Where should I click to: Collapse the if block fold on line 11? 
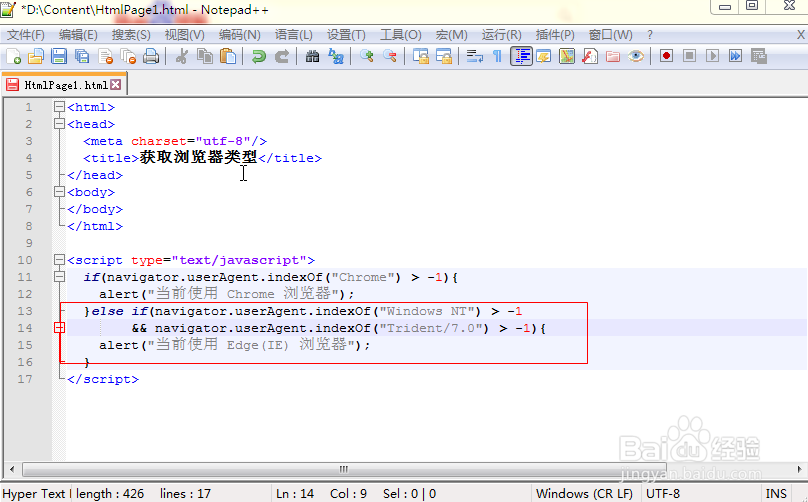click(x=59, y=277)
